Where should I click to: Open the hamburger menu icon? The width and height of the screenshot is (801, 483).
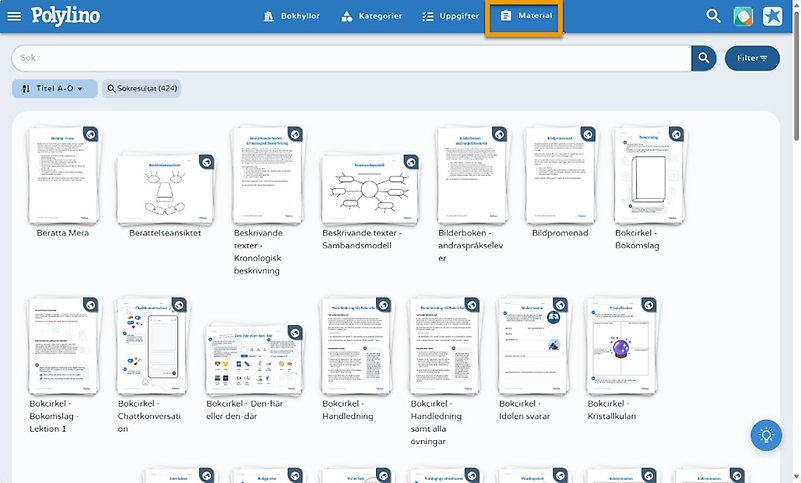coord(14,16)
